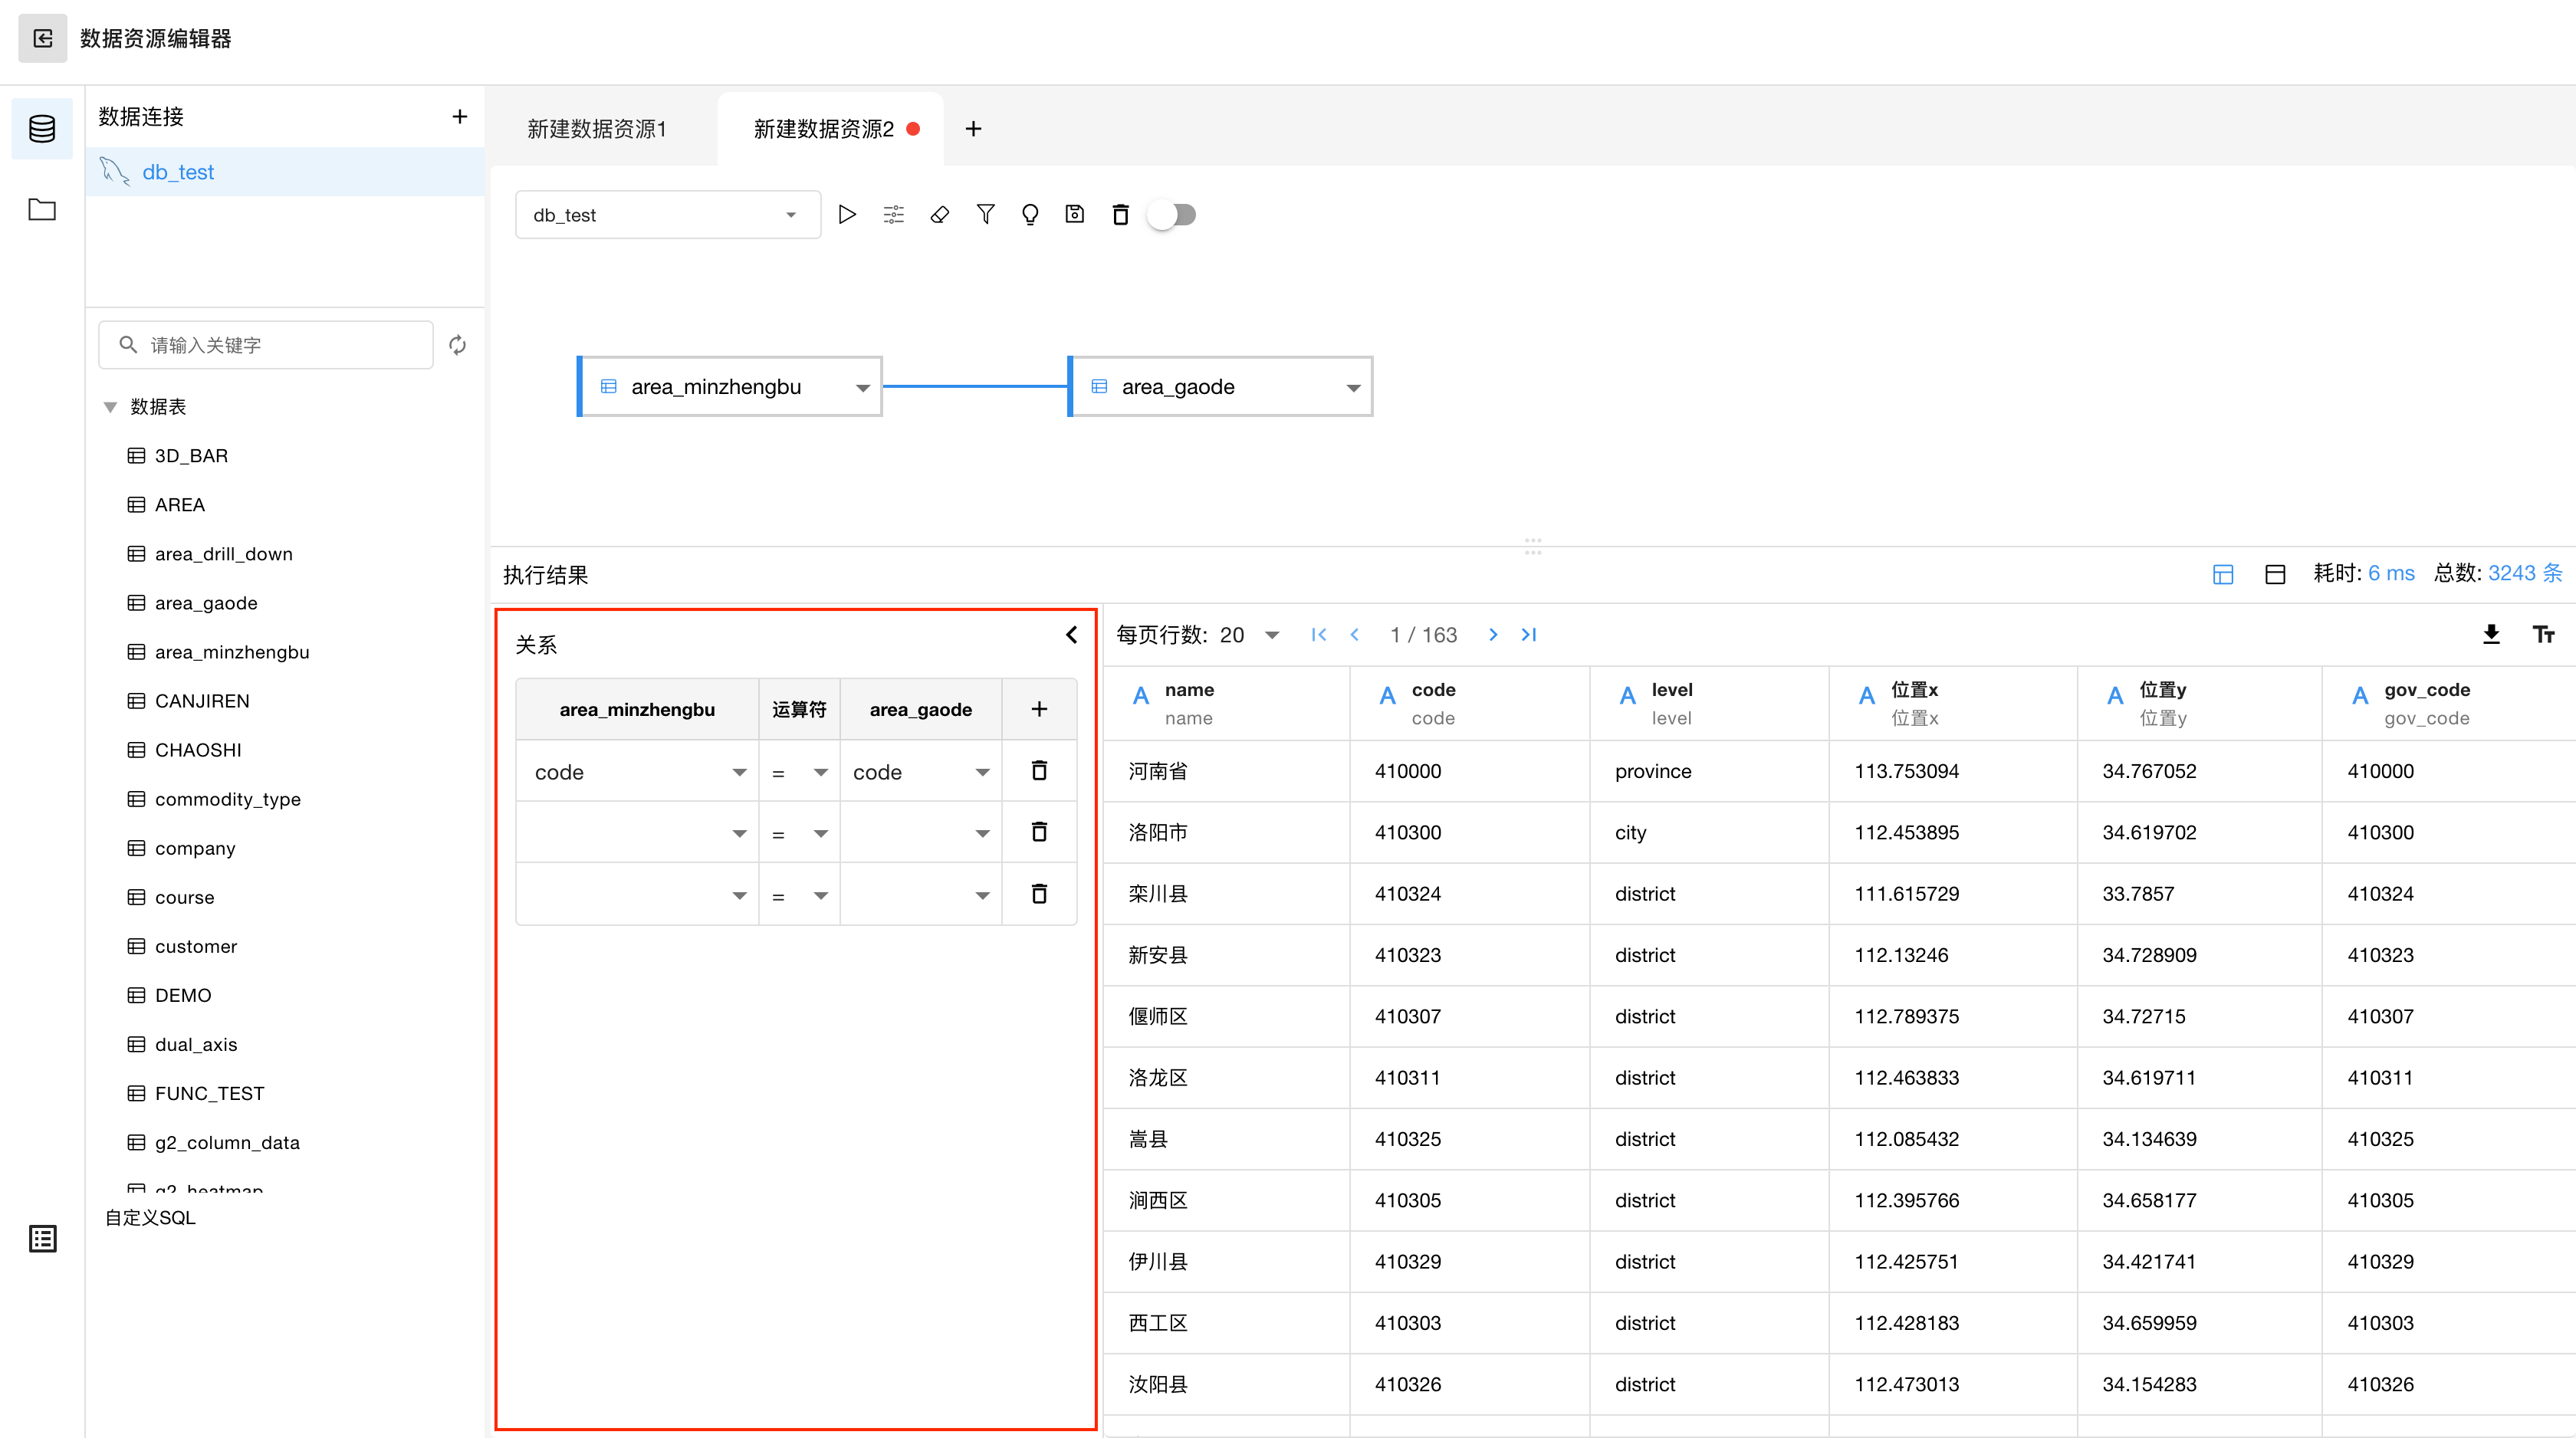The image size is (2576, 1438).
Task: Click the keyword search field
Action: coord(266,345)
